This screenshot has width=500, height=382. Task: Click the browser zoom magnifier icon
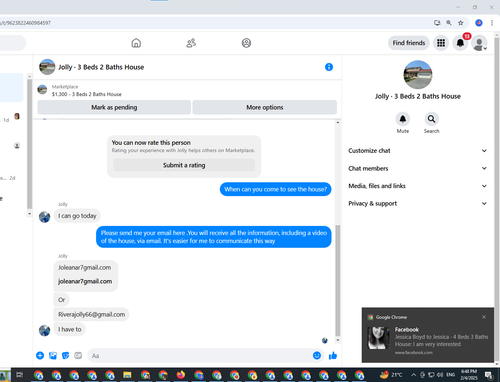pos(449,23)
